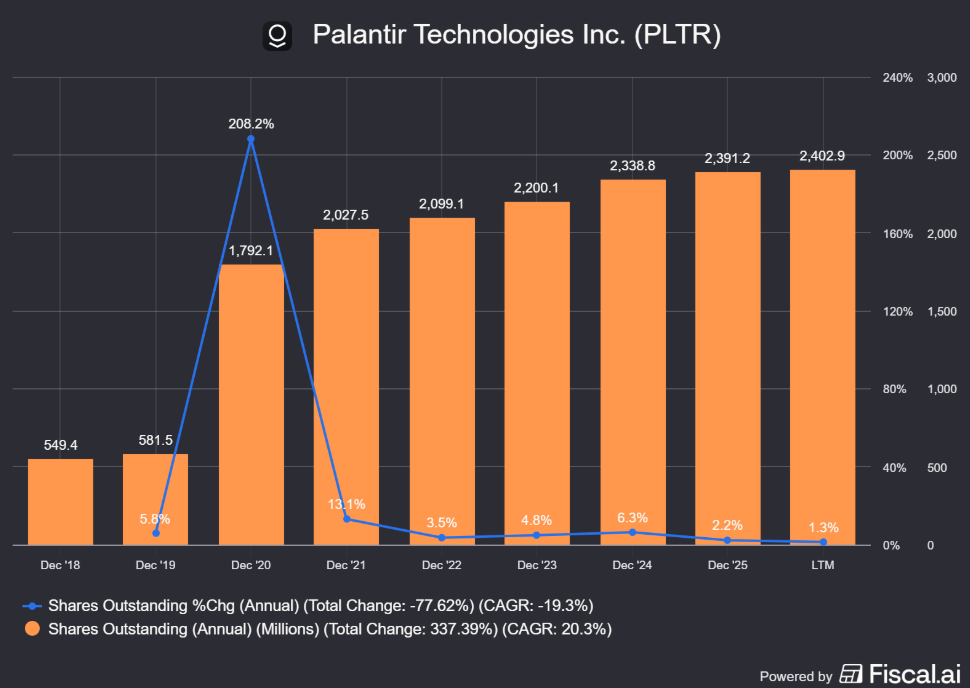Click the 6.3% data point marker
This screenshot has height=688, width=970.
click(x=632, y=532)
